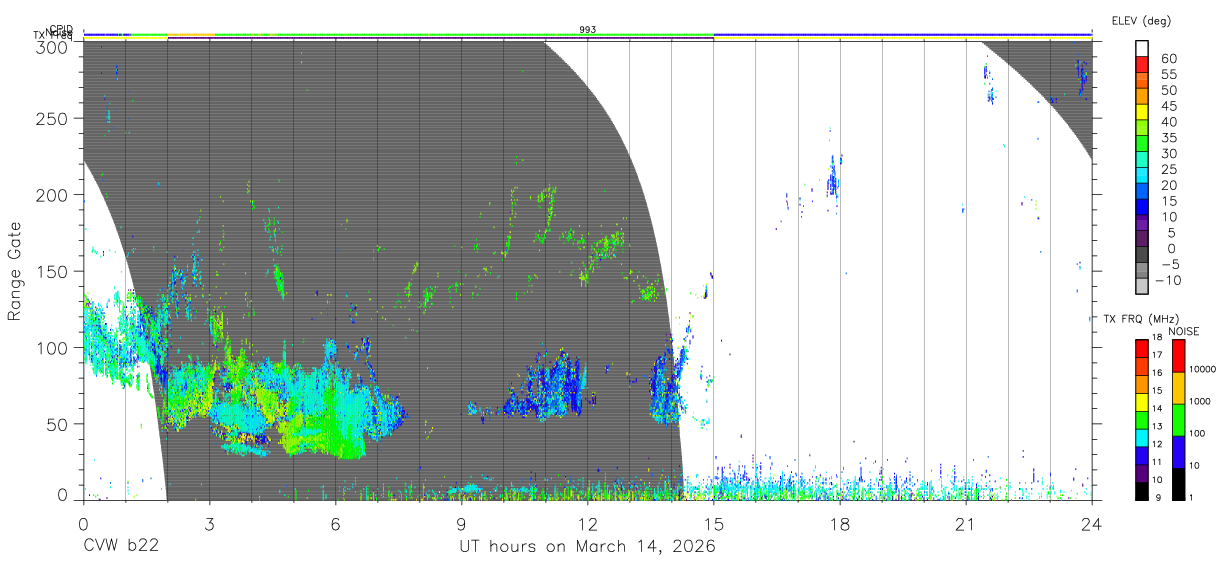Click the "10000" label on the NOISE legend

tap(1204, 369)
